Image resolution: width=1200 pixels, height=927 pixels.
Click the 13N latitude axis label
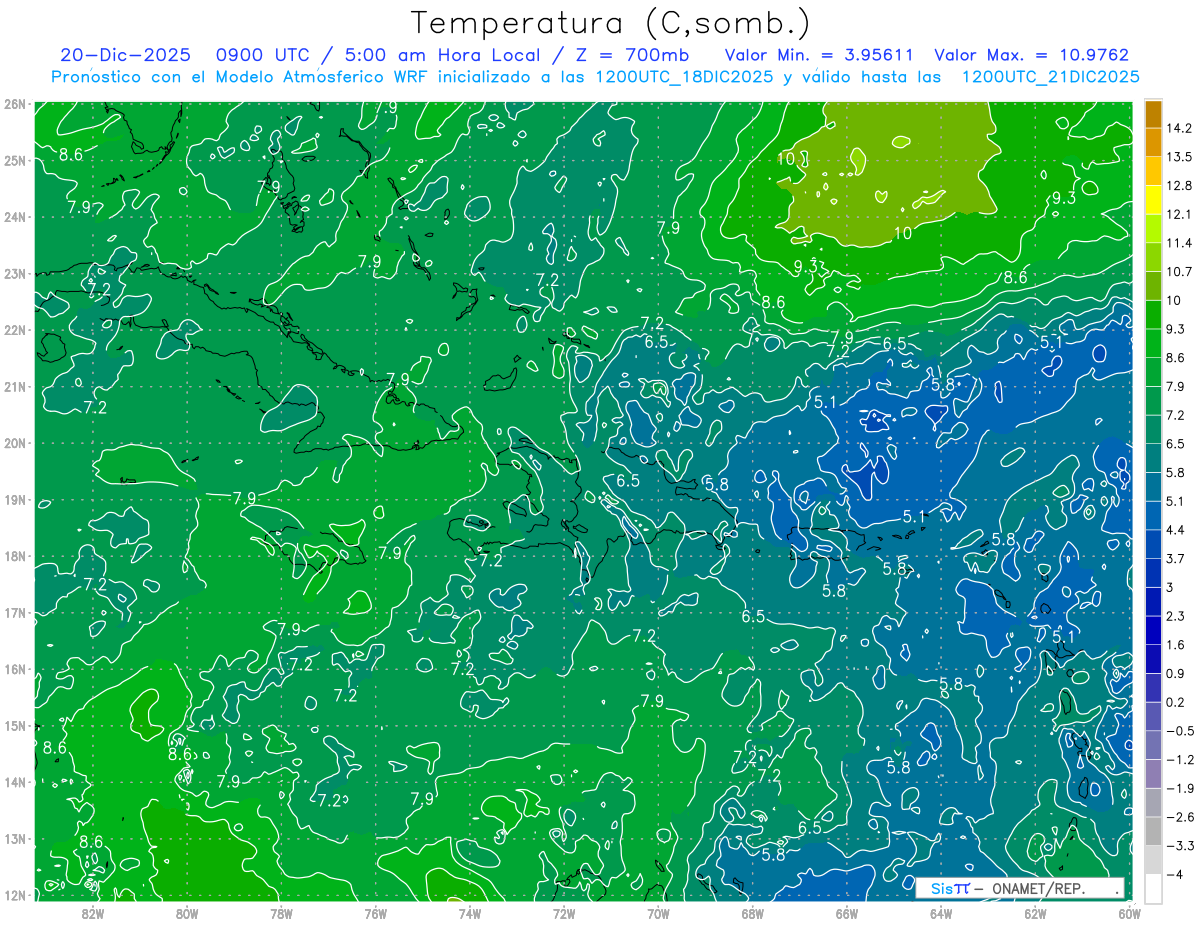click(x=14, y=838)
